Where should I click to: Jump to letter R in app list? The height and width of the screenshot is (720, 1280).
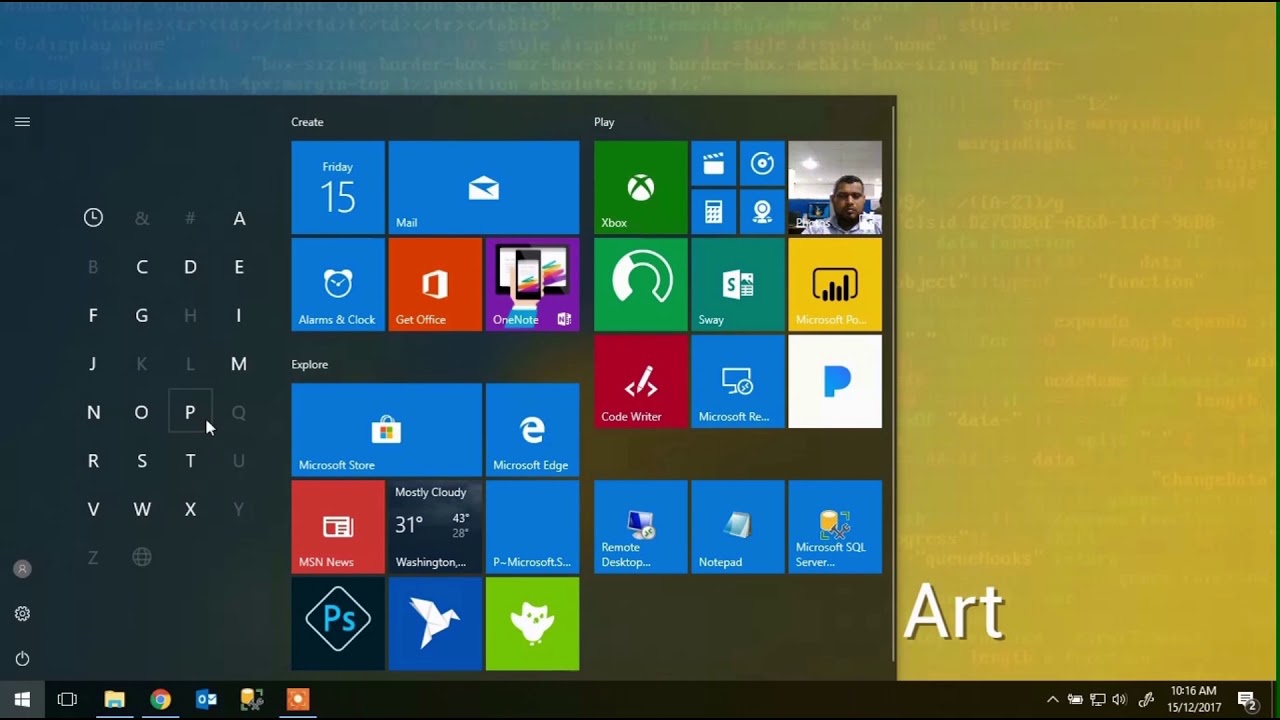(93, 461)
